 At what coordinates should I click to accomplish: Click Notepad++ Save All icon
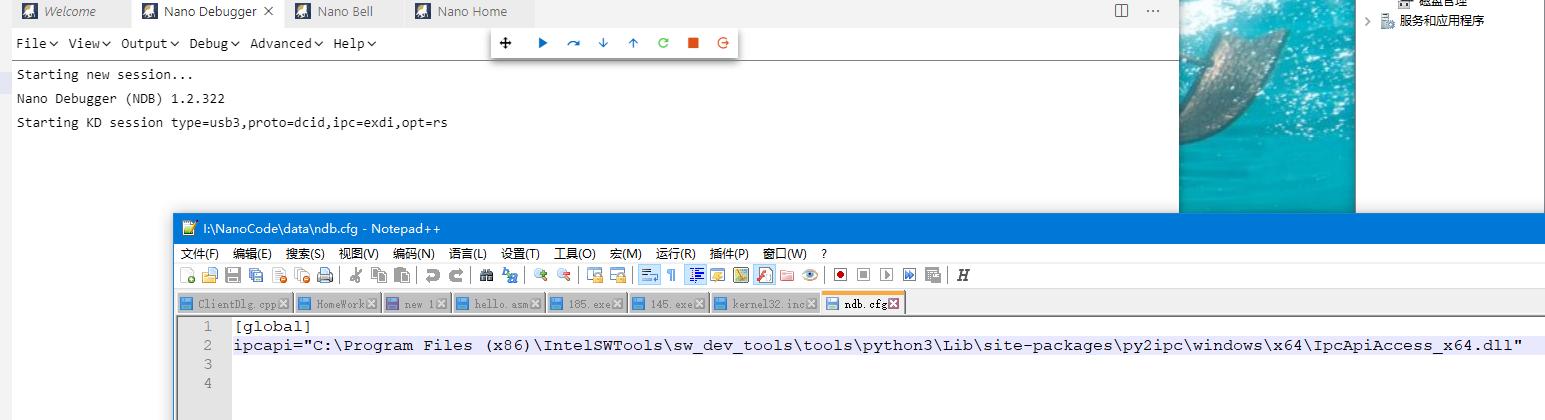[256, 275]
